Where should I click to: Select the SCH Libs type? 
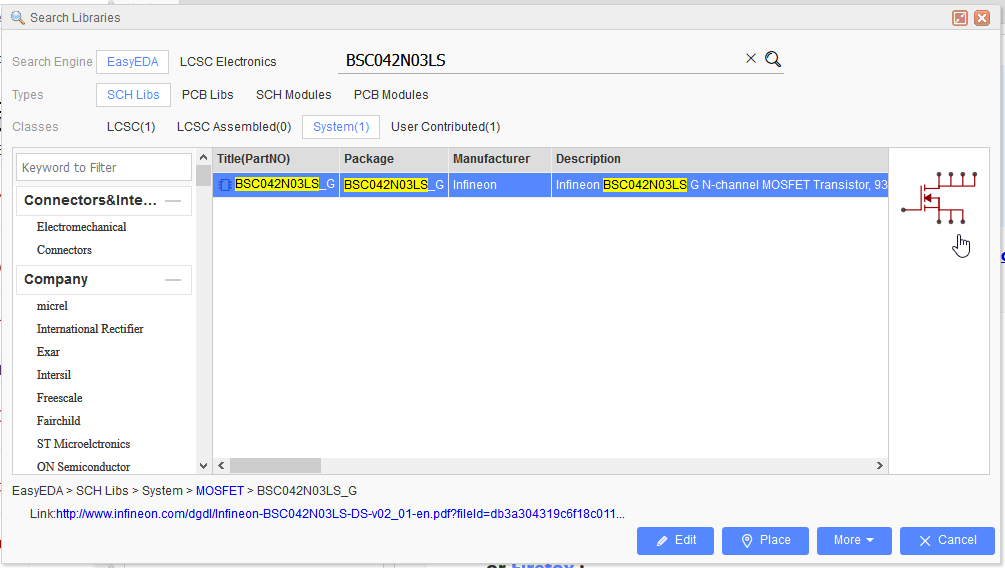pyautogui.click(x=133, y=95)
